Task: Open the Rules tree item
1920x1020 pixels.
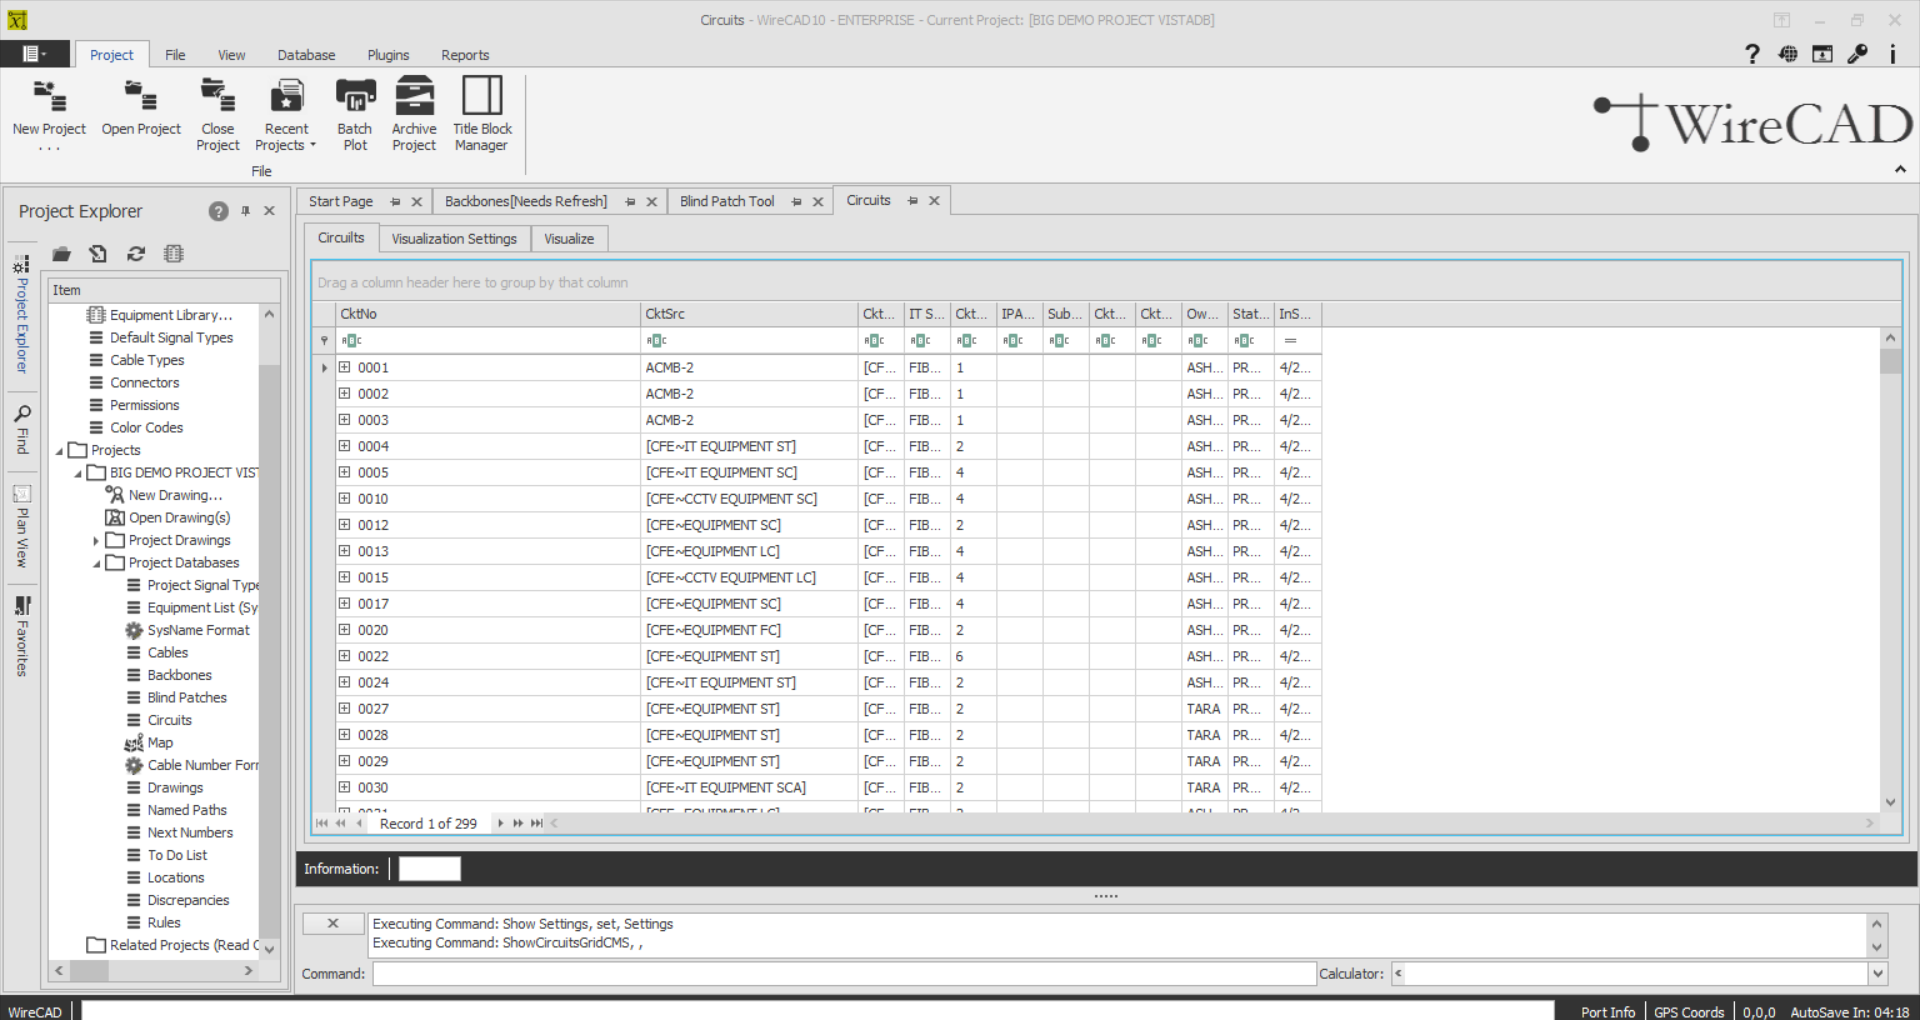Action: [163, 923]
